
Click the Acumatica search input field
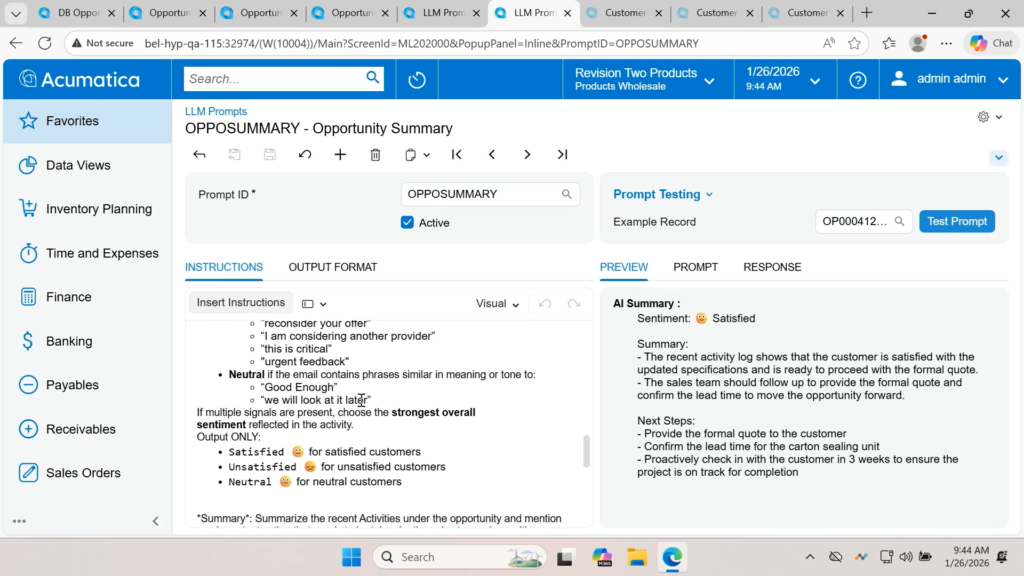pos(273,79)
